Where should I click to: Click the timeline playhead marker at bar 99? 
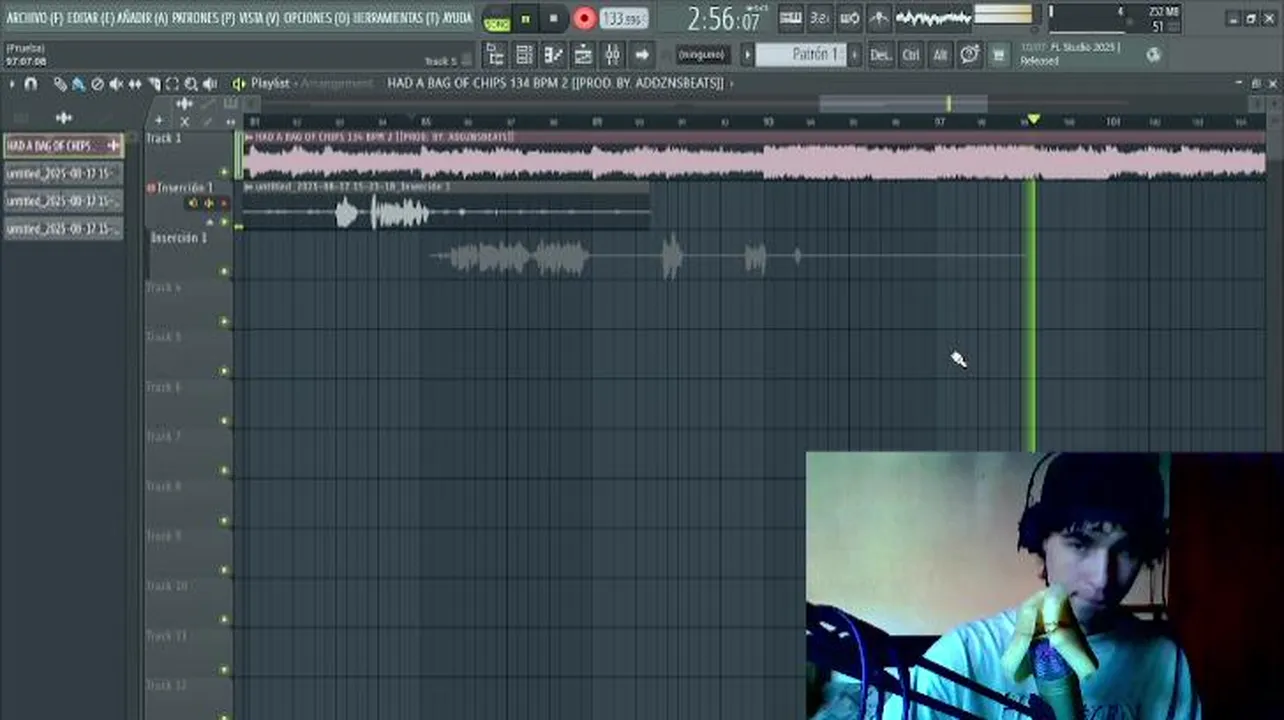coord(1033,120)
